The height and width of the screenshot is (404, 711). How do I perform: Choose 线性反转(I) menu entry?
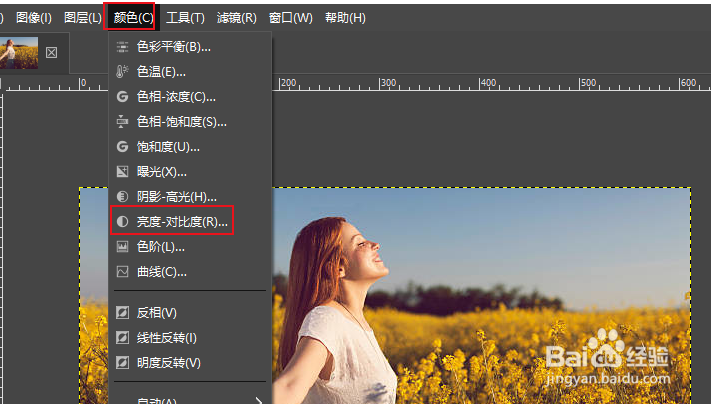(x=190, y=337)
